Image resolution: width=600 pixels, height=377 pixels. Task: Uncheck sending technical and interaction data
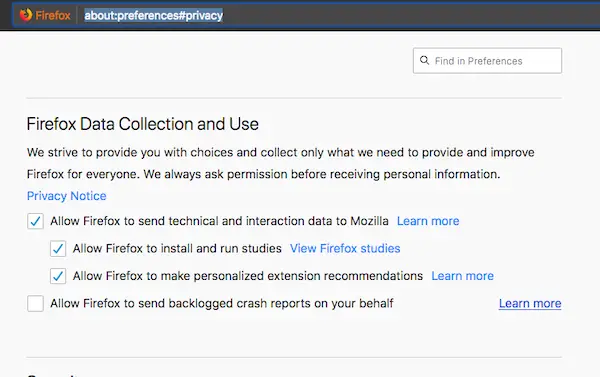35,221
